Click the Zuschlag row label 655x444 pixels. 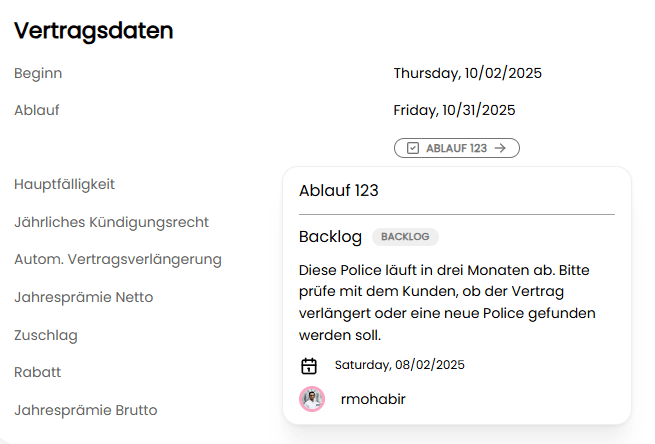(x=46, y=335)
